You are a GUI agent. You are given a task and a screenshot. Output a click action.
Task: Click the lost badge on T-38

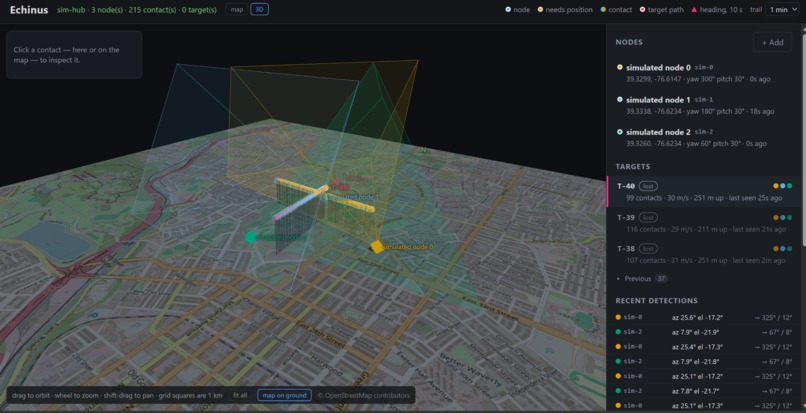pos(649,249)
